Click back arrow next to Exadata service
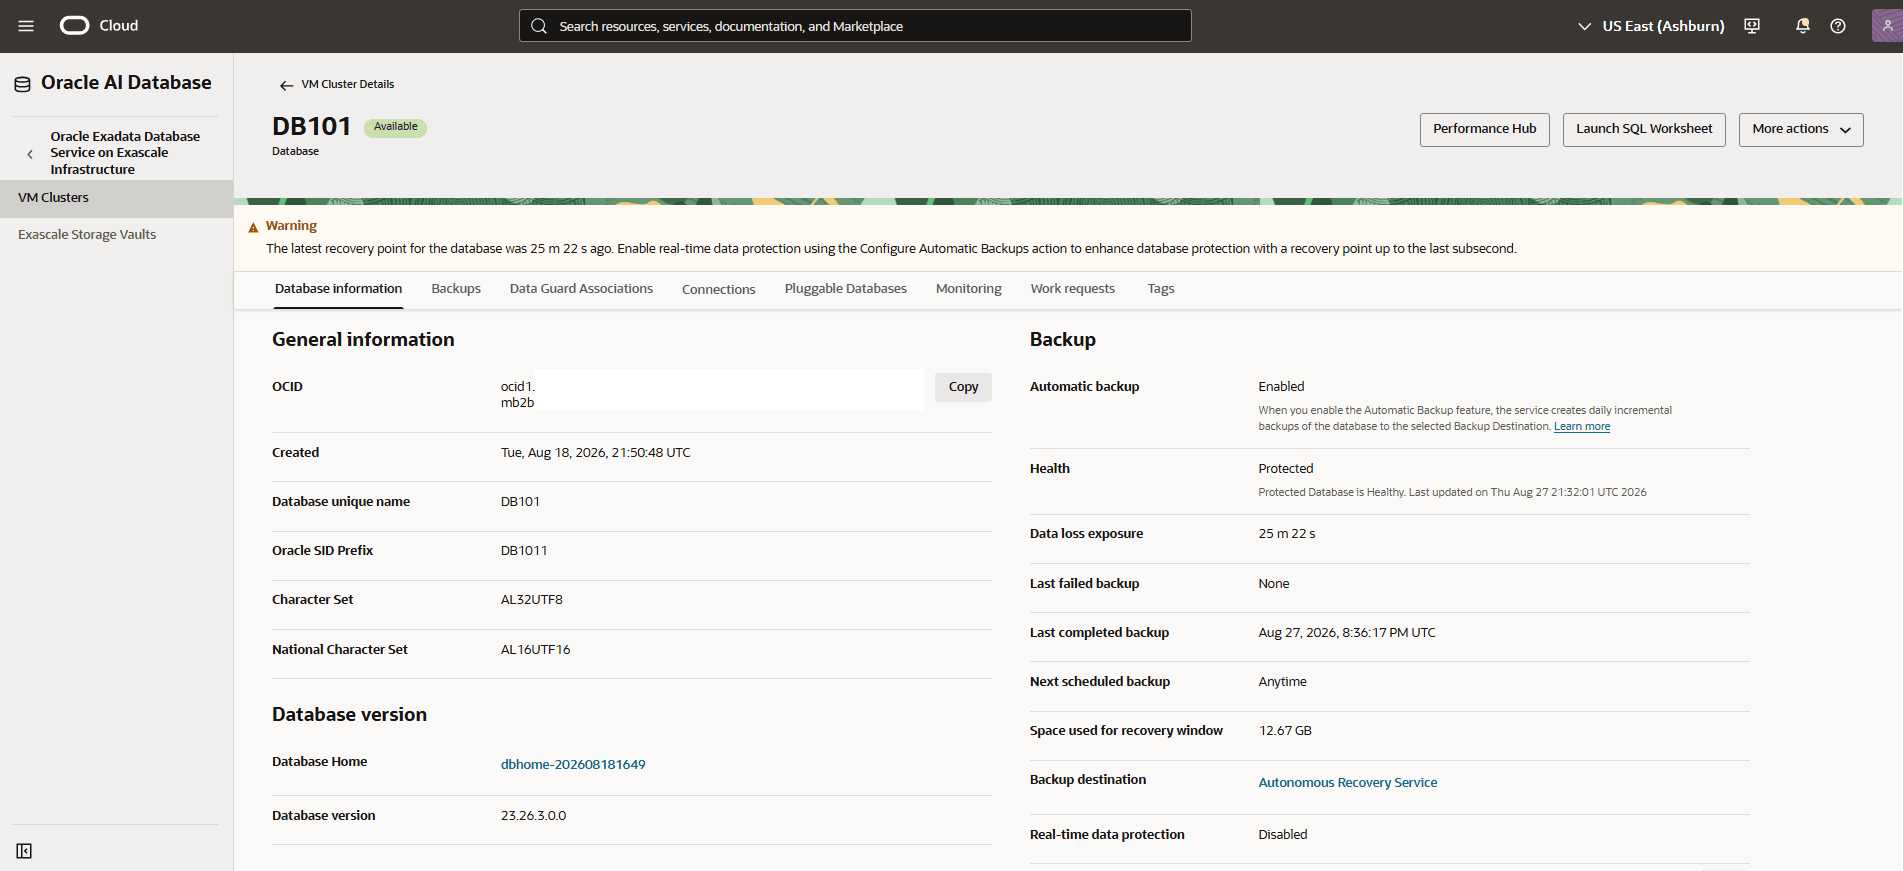This screenshot has height=871, width=1903. click(30, 154)
